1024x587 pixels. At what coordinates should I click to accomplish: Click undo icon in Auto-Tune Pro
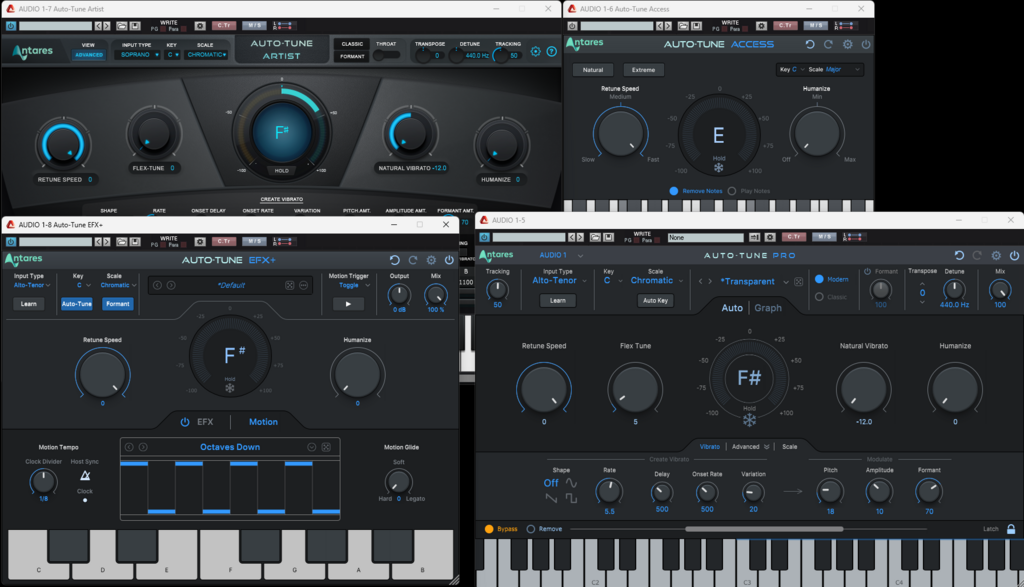959,255
